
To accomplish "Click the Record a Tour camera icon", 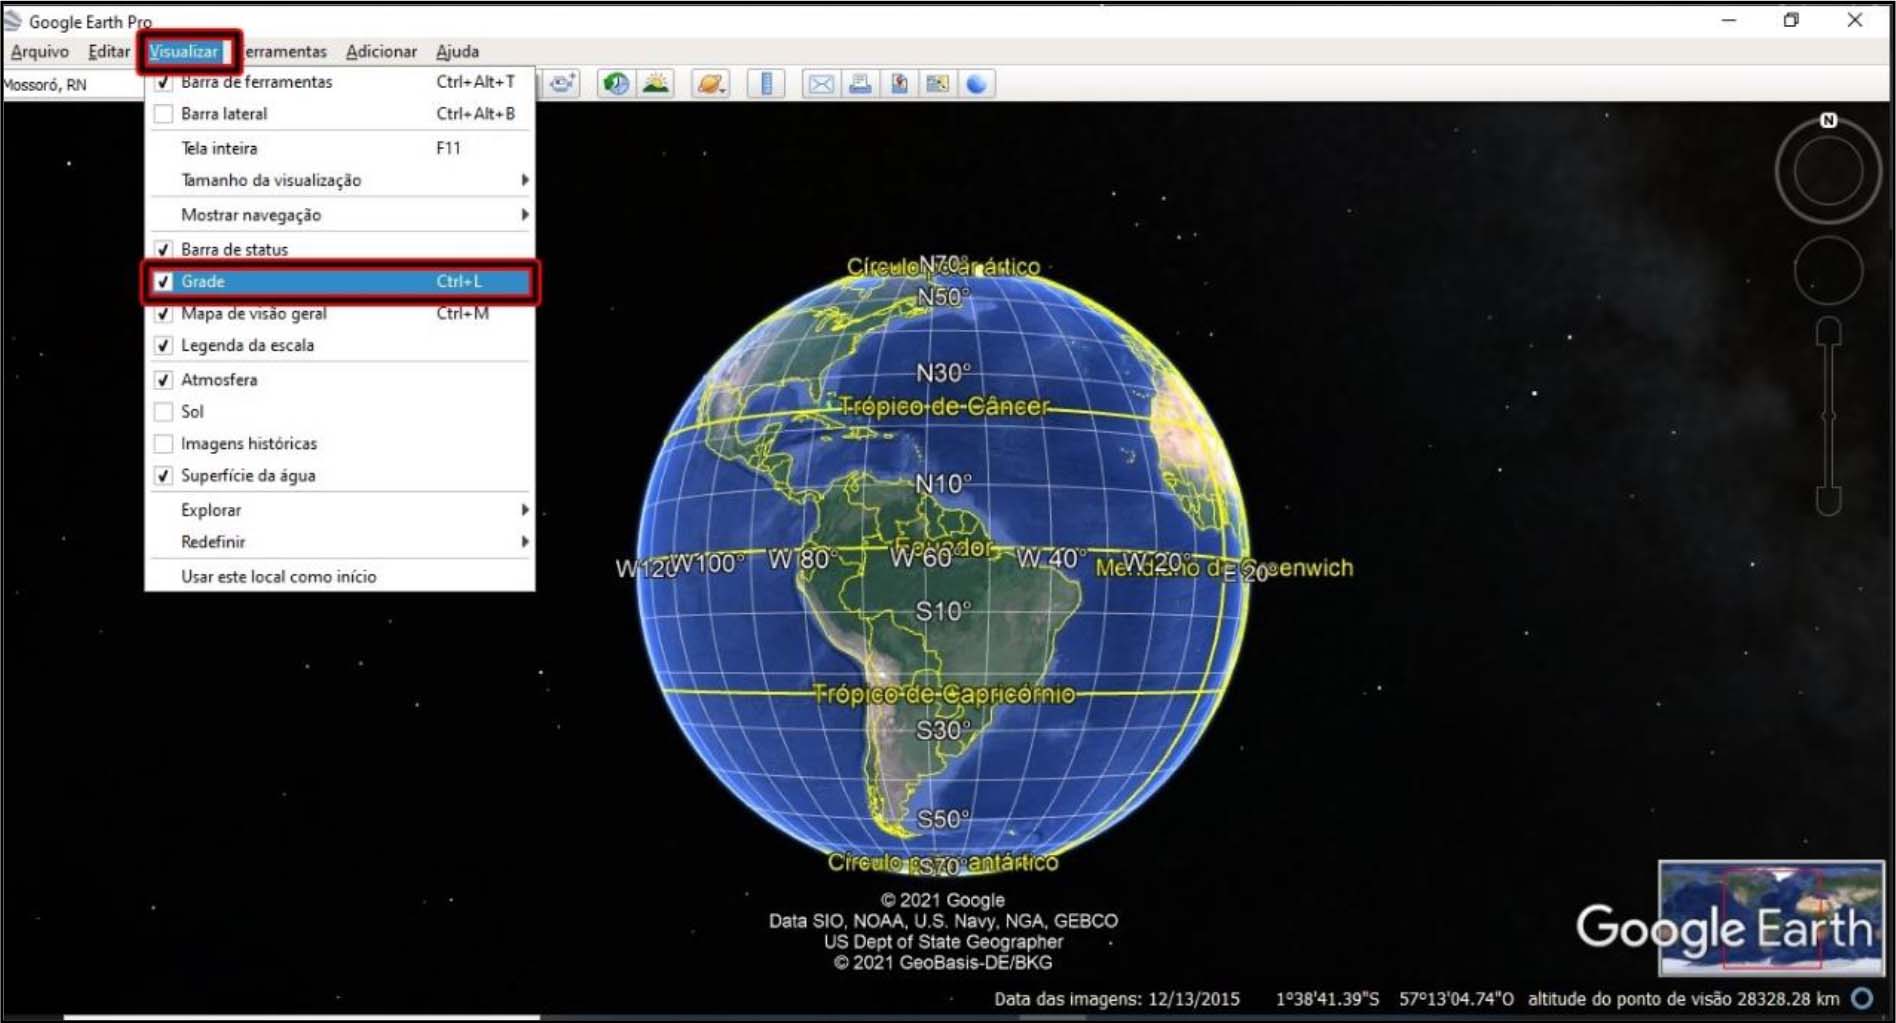I will click(562, 84).
